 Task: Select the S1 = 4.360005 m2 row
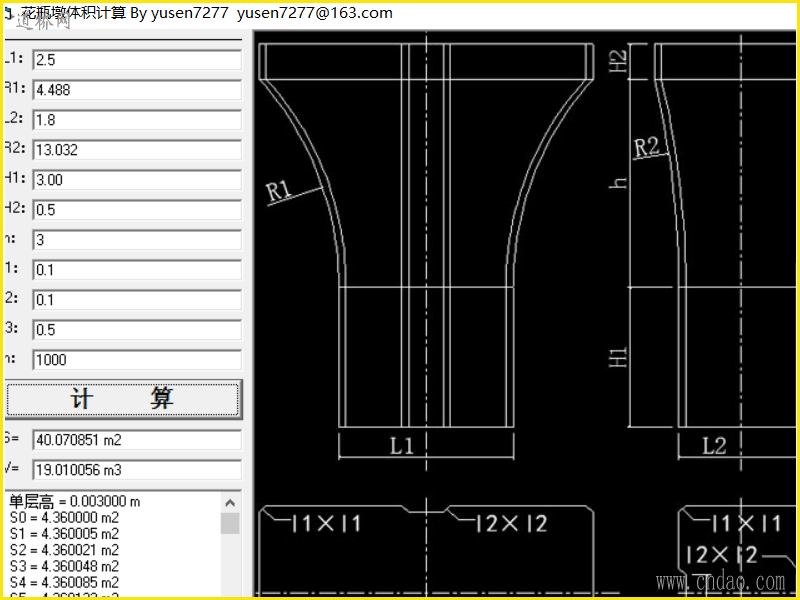click(x=64, y=534)
